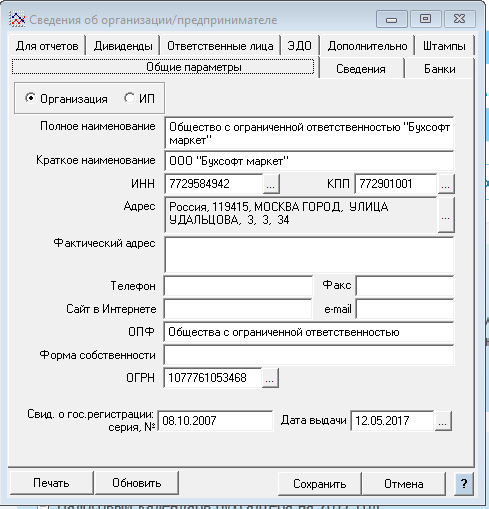
Task: Click the Отмена button
Action: pos(404,484)
